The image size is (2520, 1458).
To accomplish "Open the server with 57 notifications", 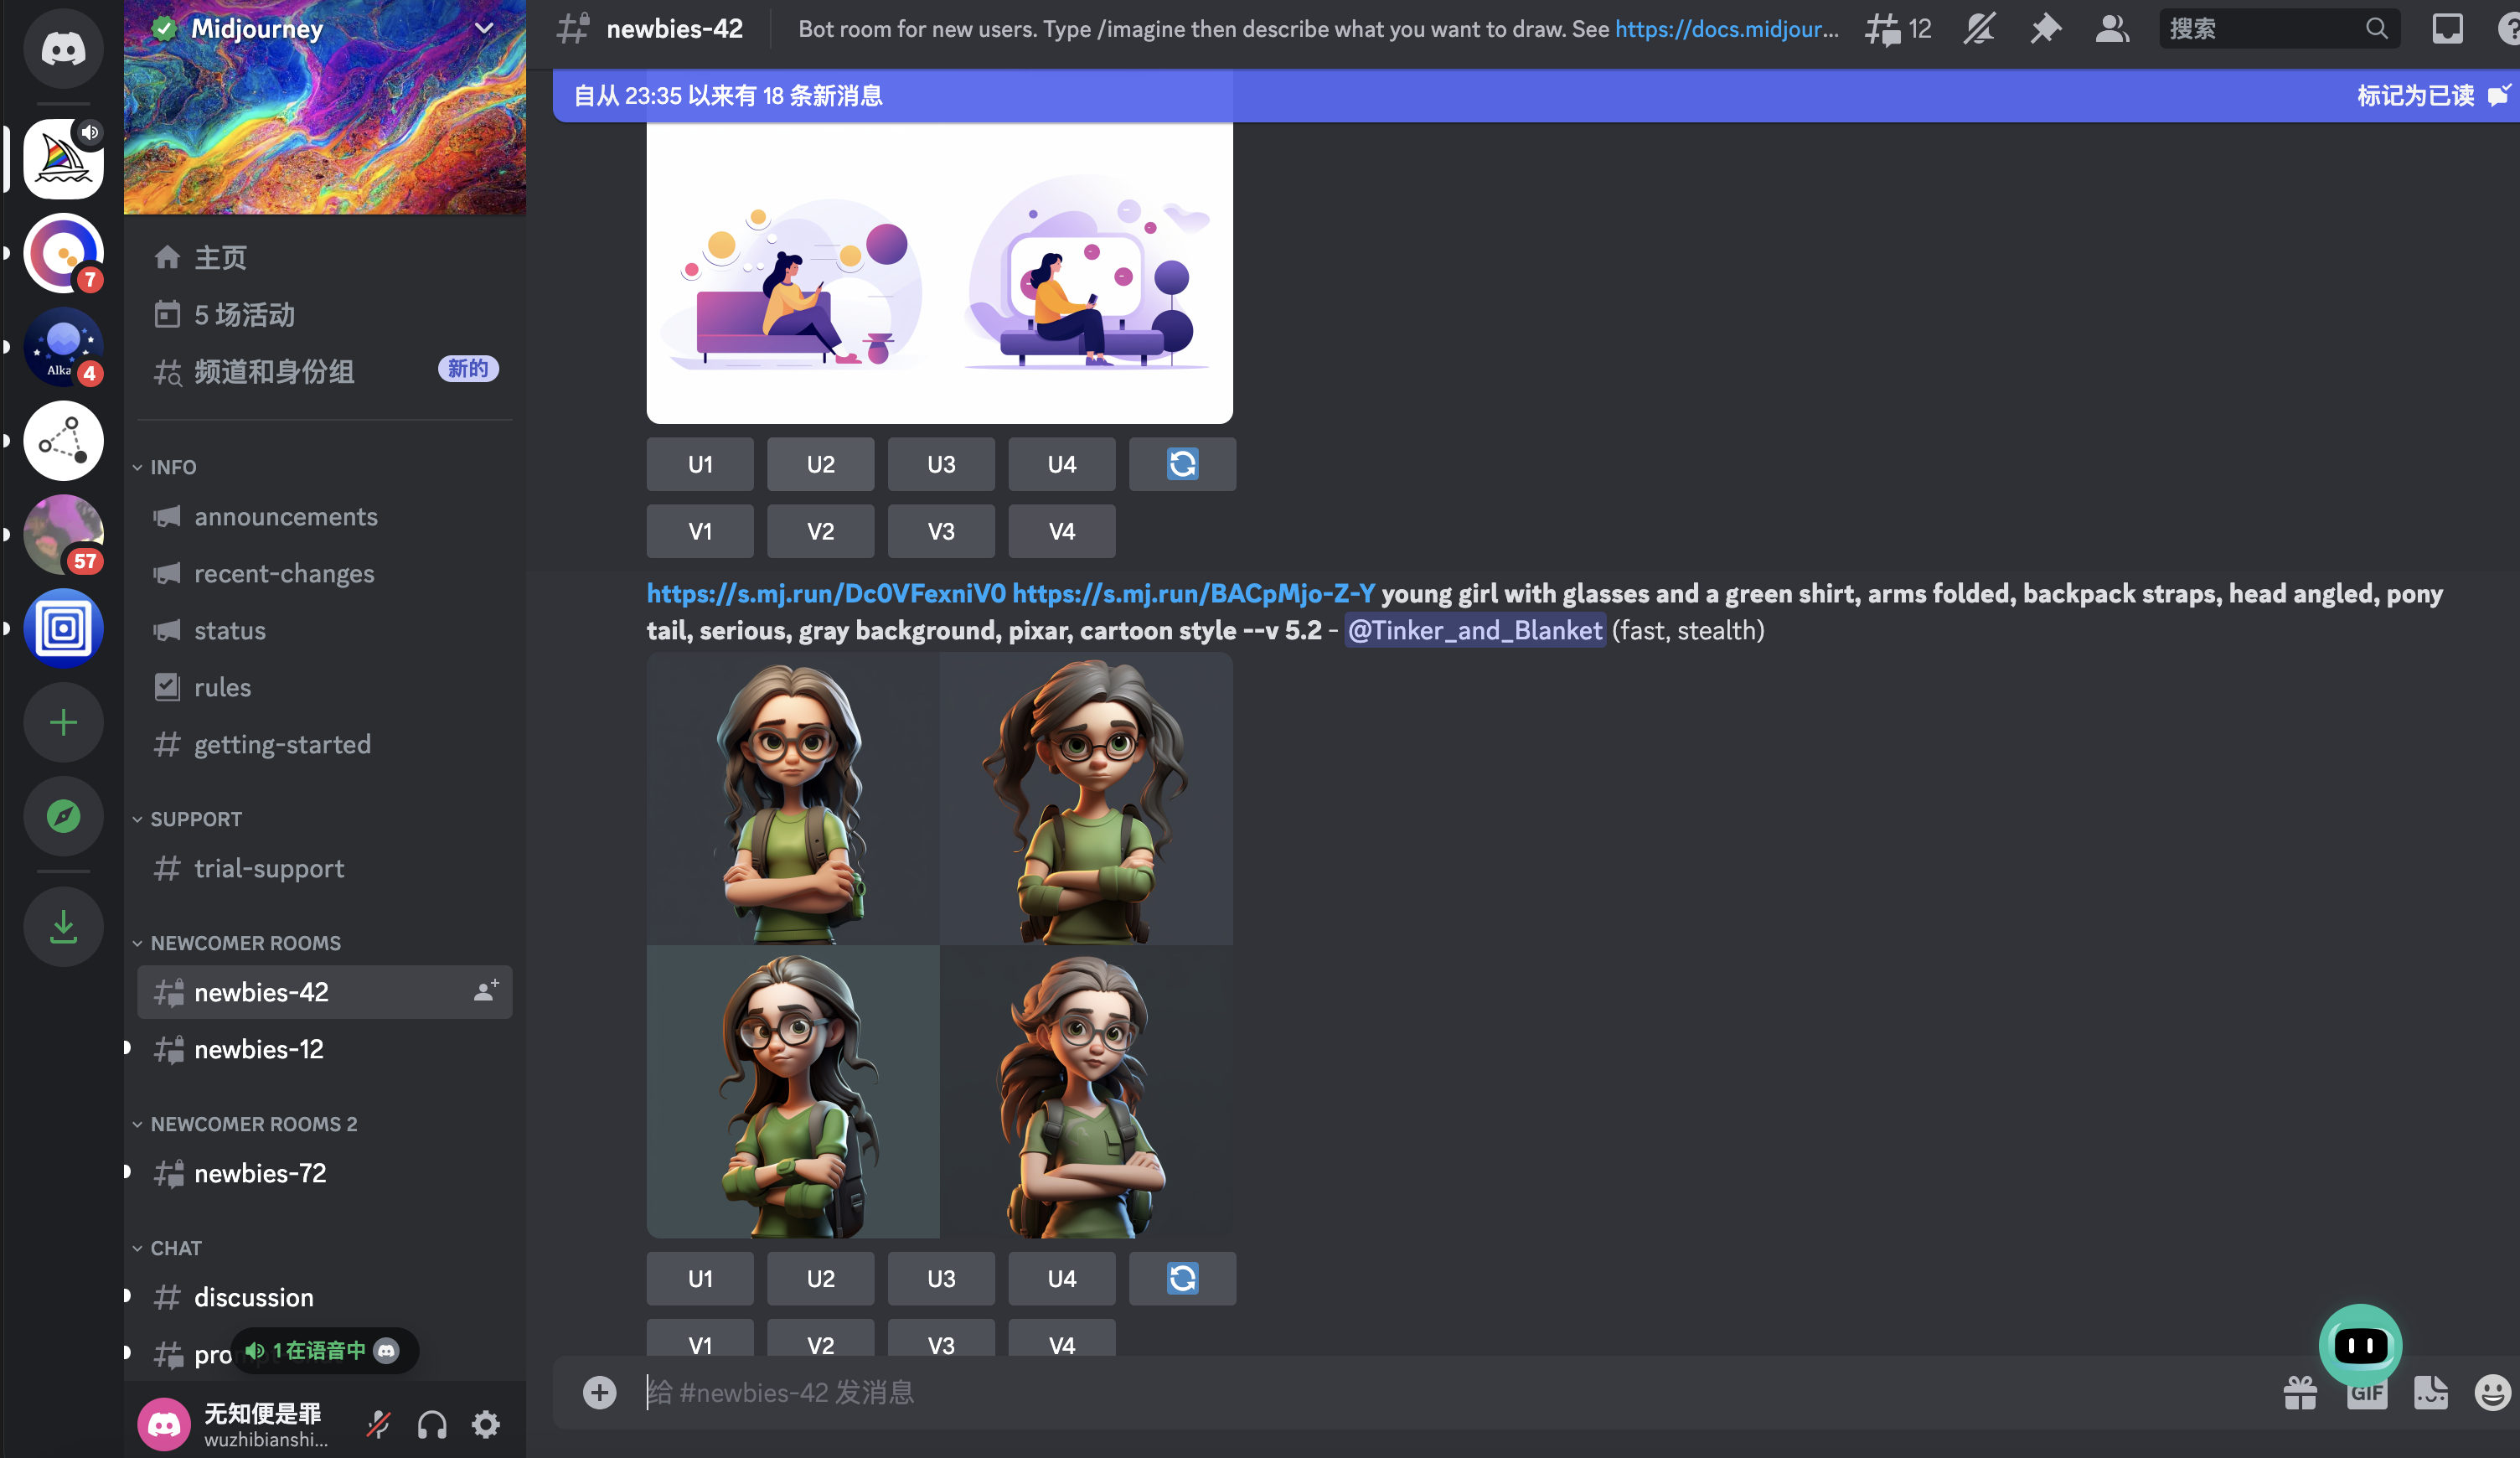I will tap(63, 535).
